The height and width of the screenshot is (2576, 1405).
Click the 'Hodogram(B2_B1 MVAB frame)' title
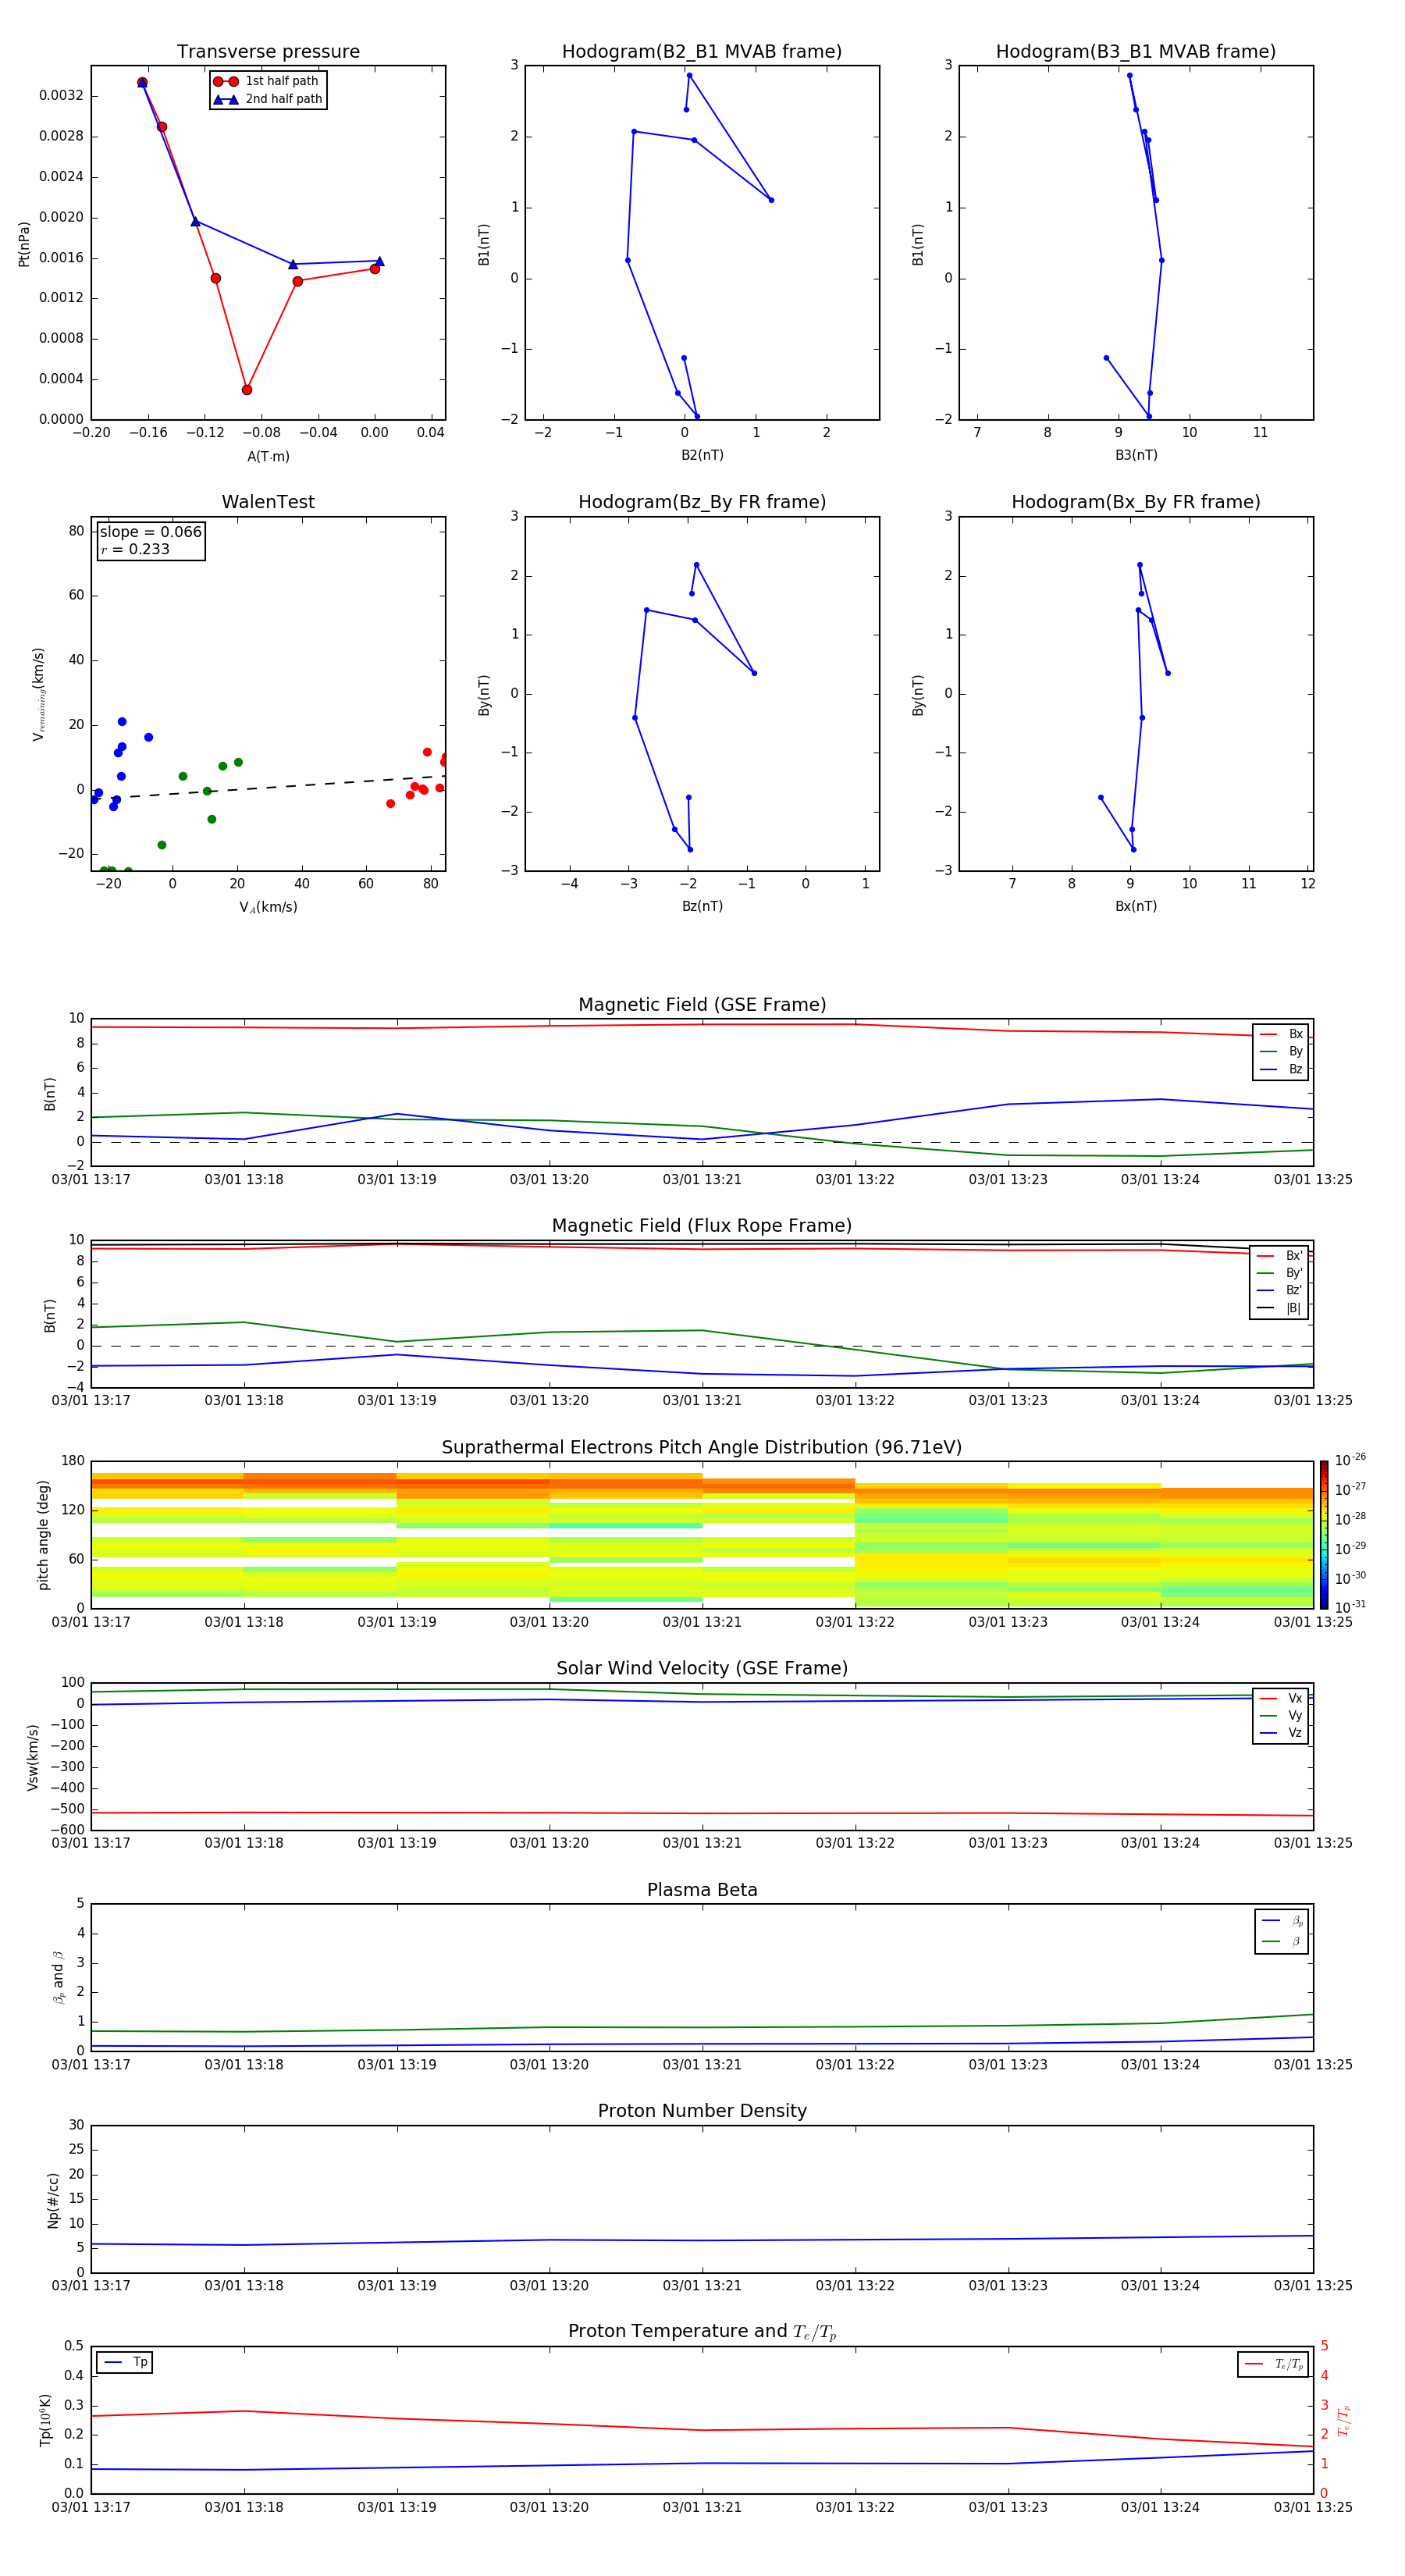(702, 52)
